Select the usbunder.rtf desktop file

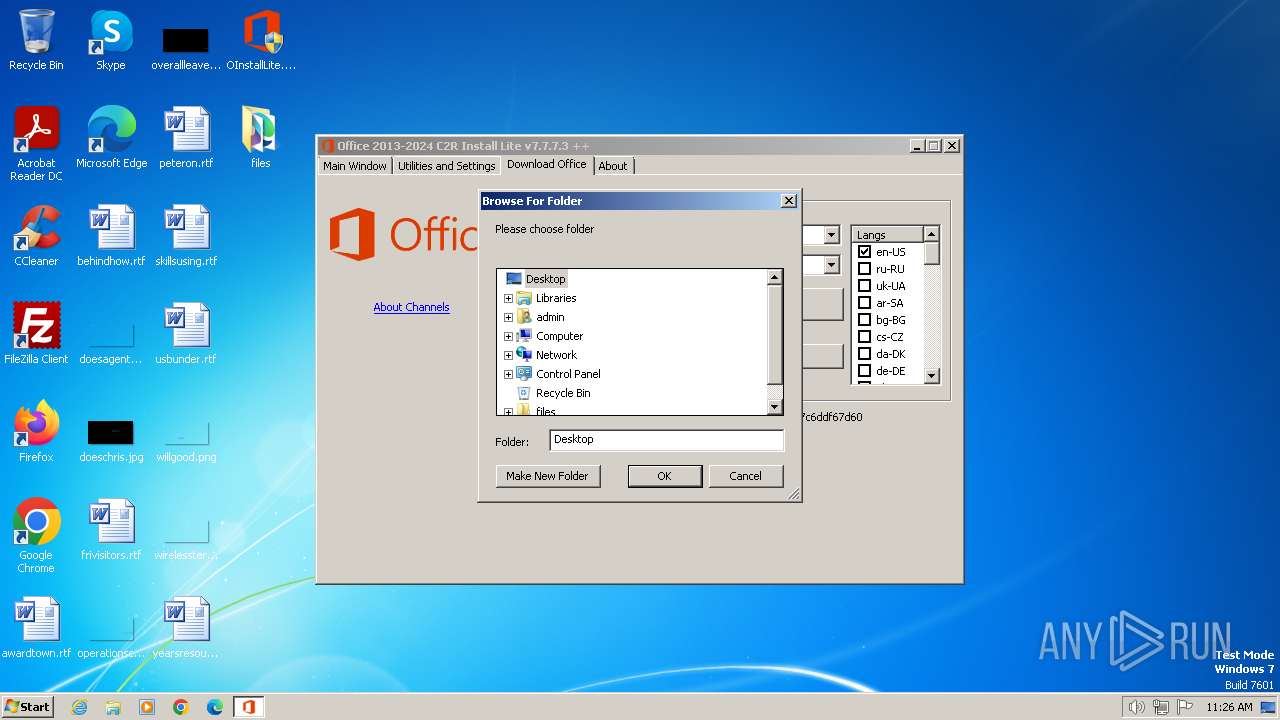pyautogui.click(x=186, y=333)
